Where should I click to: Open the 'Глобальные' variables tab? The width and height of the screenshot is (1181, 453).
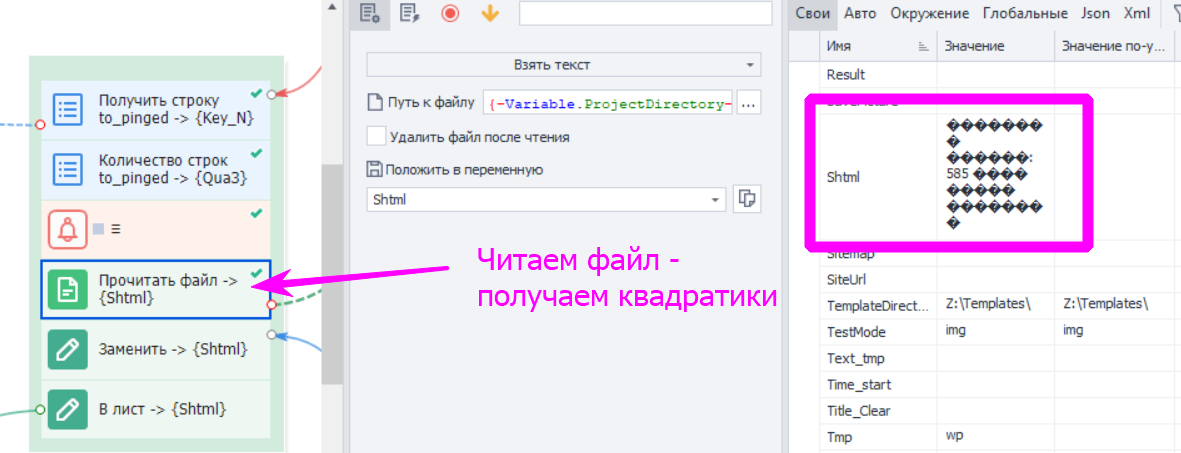[x=1025, y=14]
